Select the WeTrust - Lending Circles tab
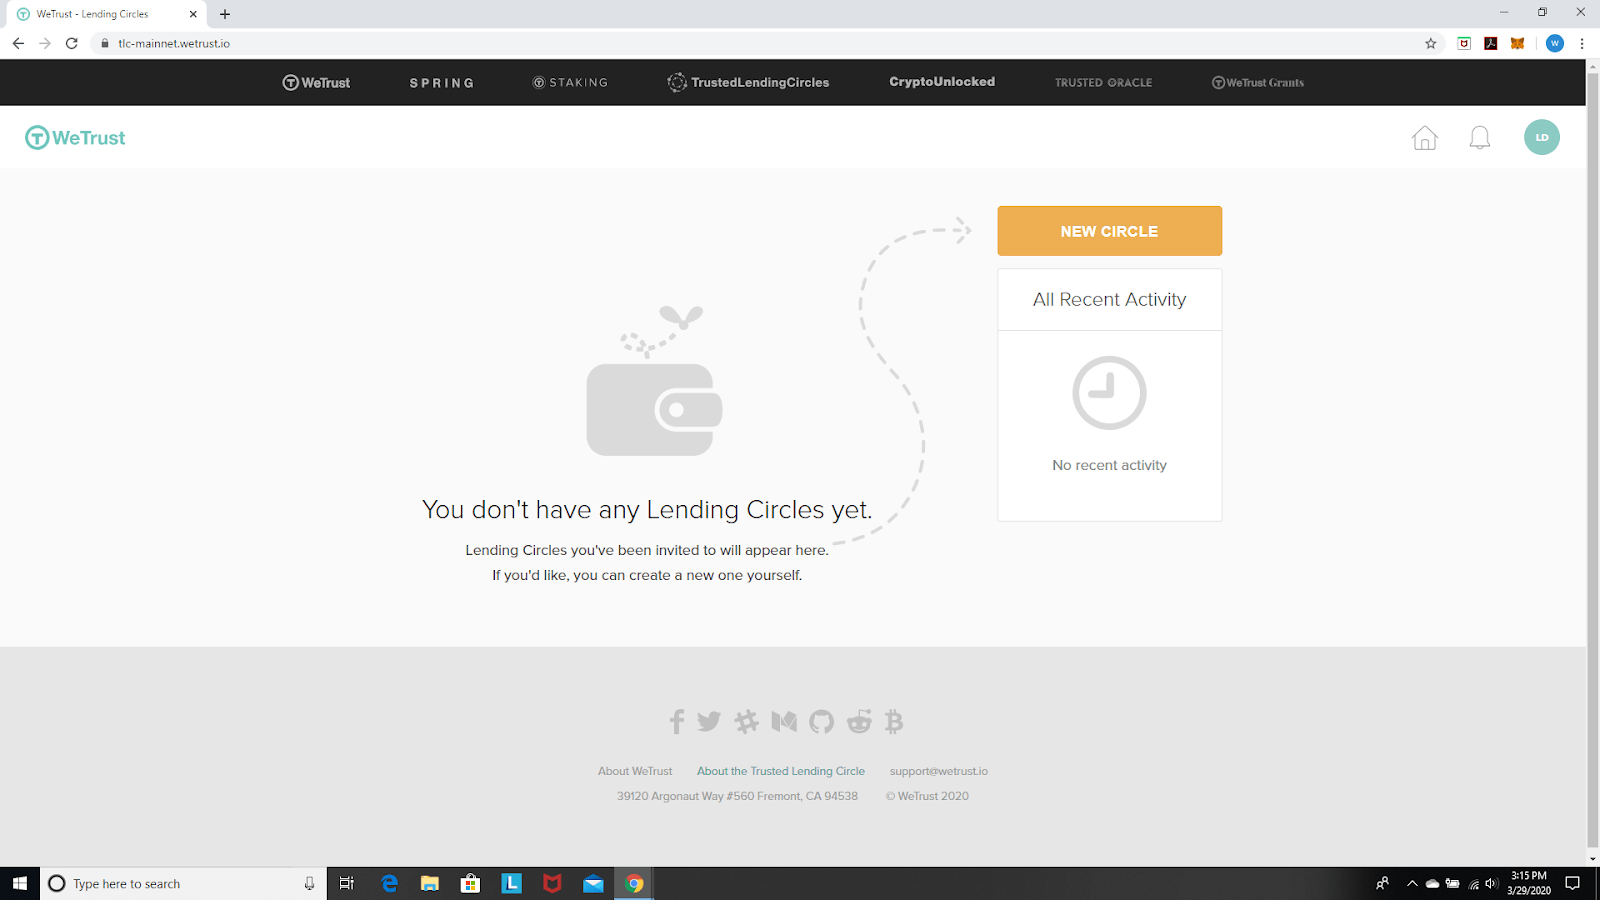The width and height of the screenshot is (1600, 900). [x=106, y=14]
